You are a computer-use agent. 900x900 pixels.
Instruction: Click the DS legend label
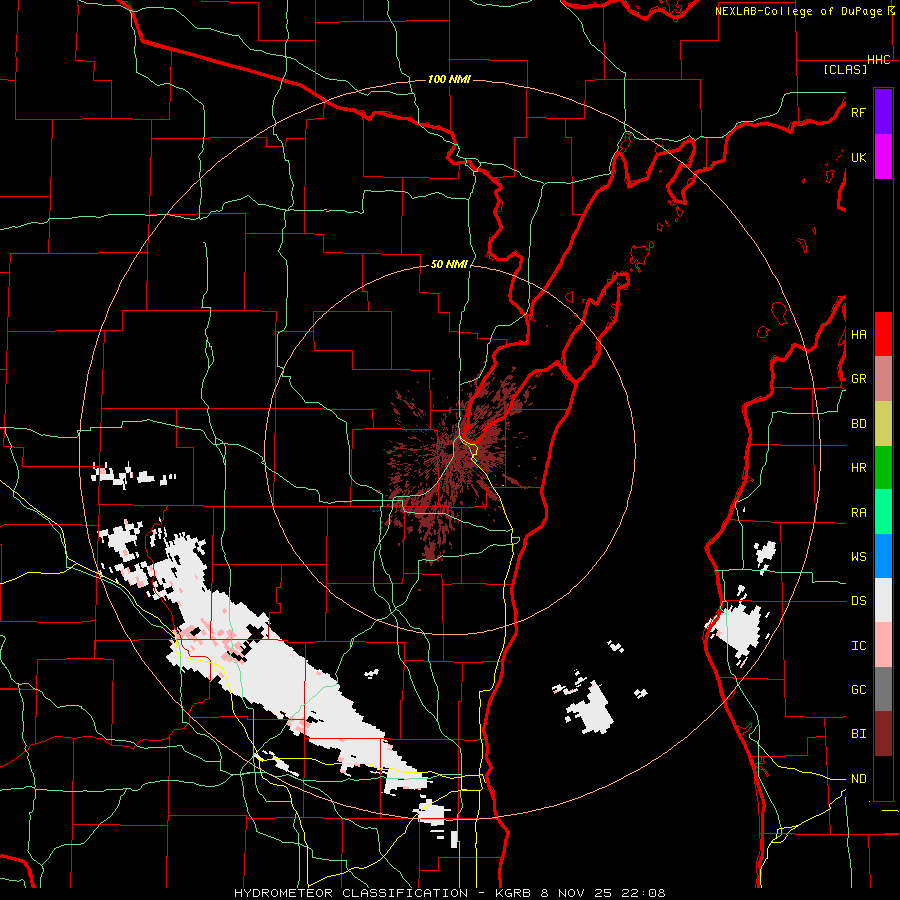pos(858,601)
